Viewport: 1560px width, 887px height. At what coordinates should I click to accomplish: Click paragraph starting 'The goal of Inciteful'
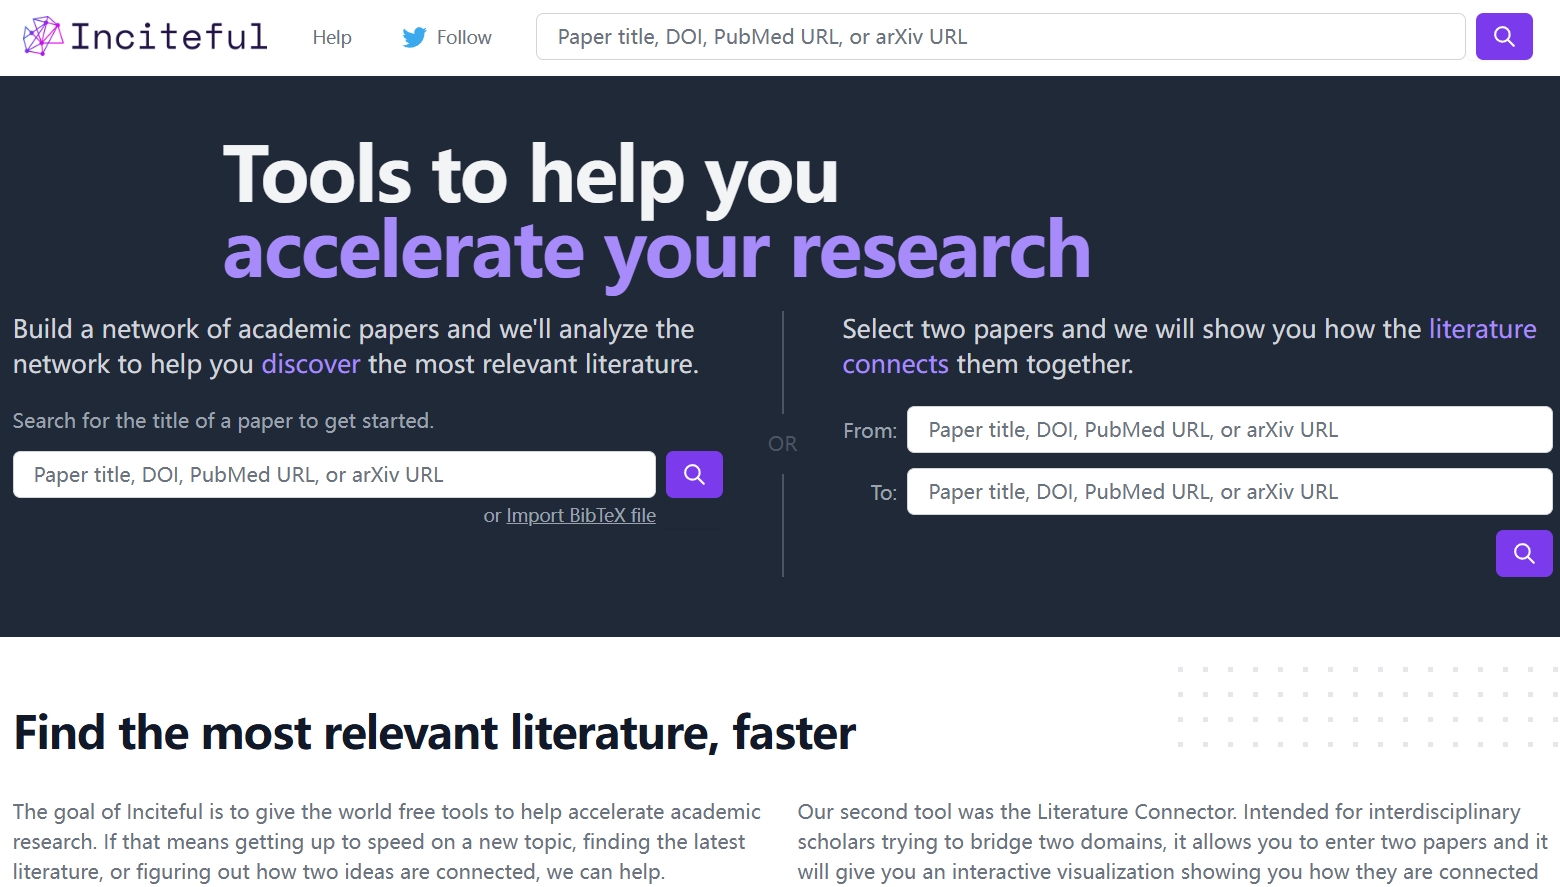387,842
